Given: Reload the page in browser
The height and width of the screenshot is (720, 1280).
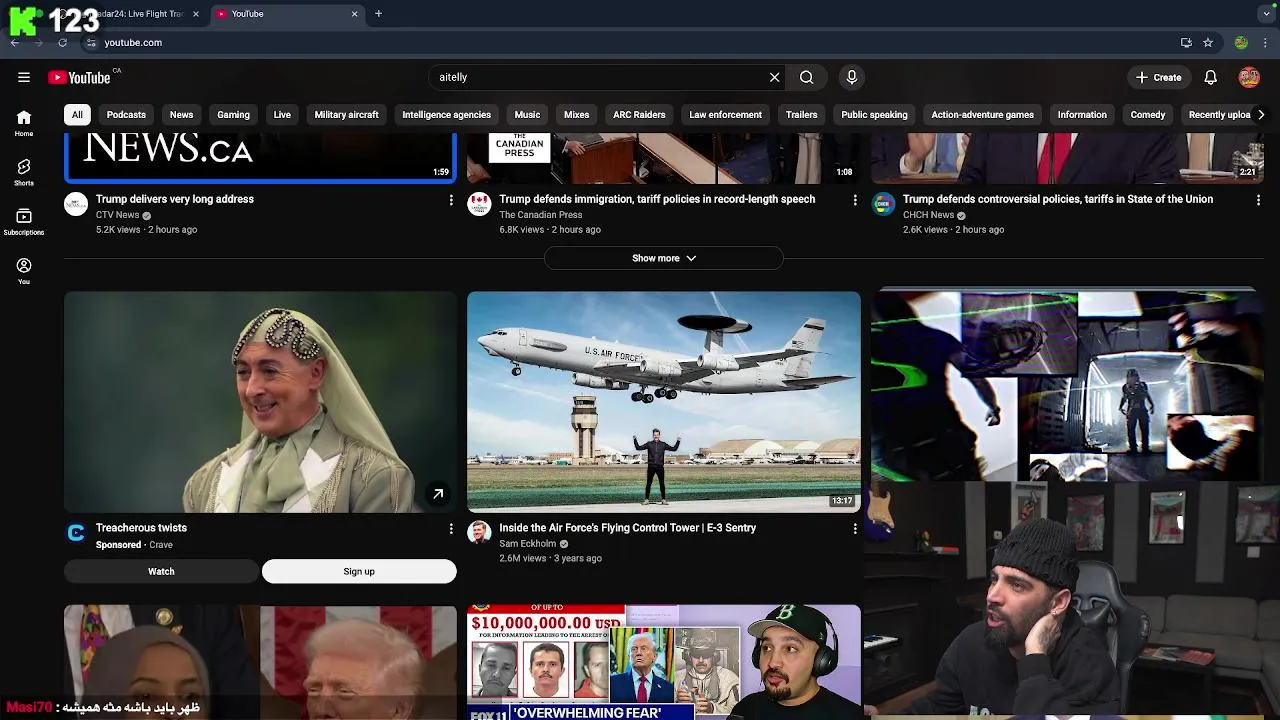Looking at the screenshot, I should 62,43.
